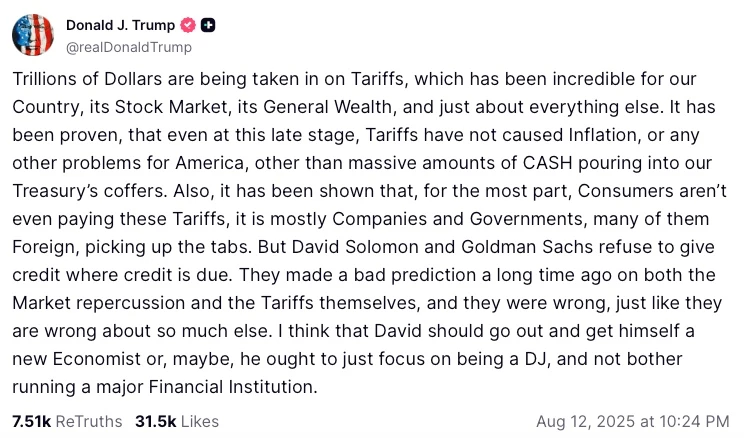Image resolution: width=744 pixels, height=438 pixels.
Task: Open Donald J. Trump display name
Action: coord(121,25)
